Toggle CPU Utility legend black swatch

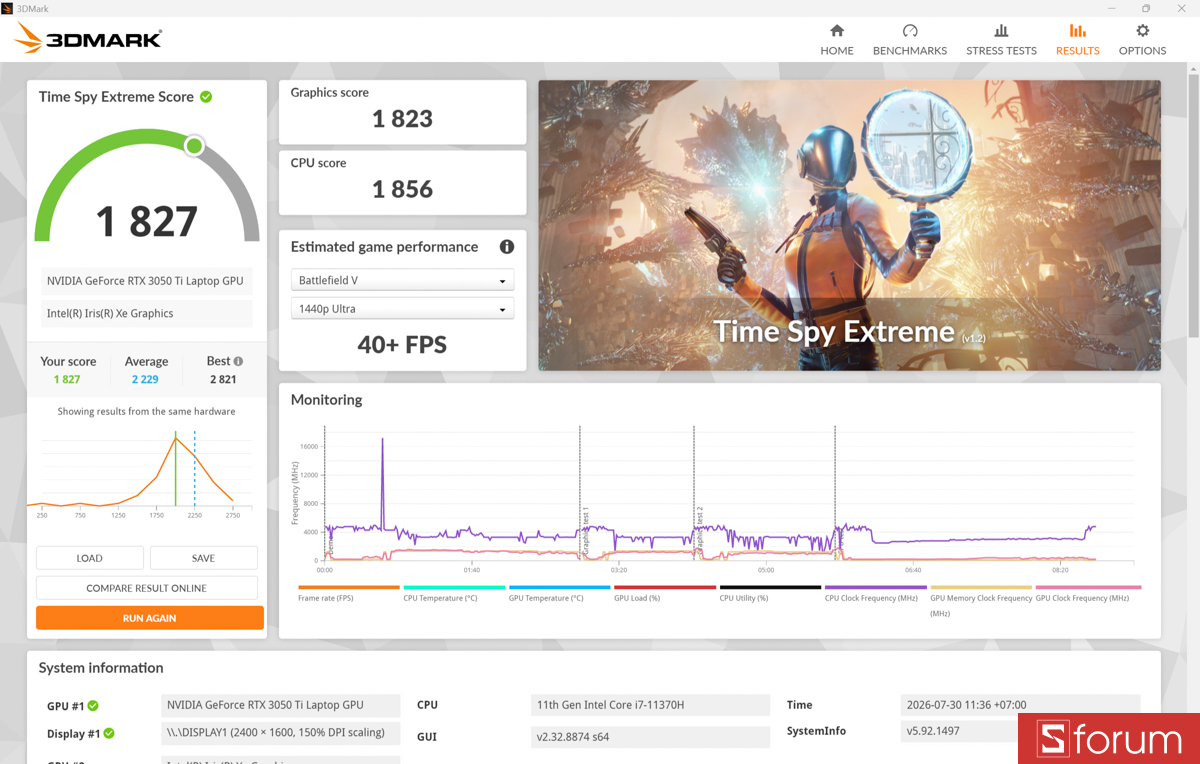tap(770, 588)
